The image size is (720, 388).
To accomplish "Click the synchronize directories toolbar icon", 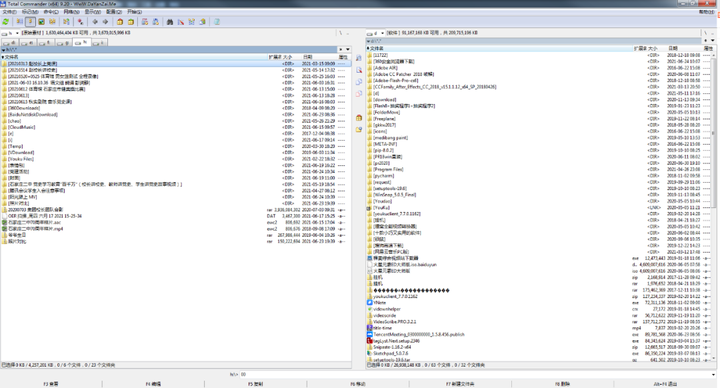I will [191, 22].
